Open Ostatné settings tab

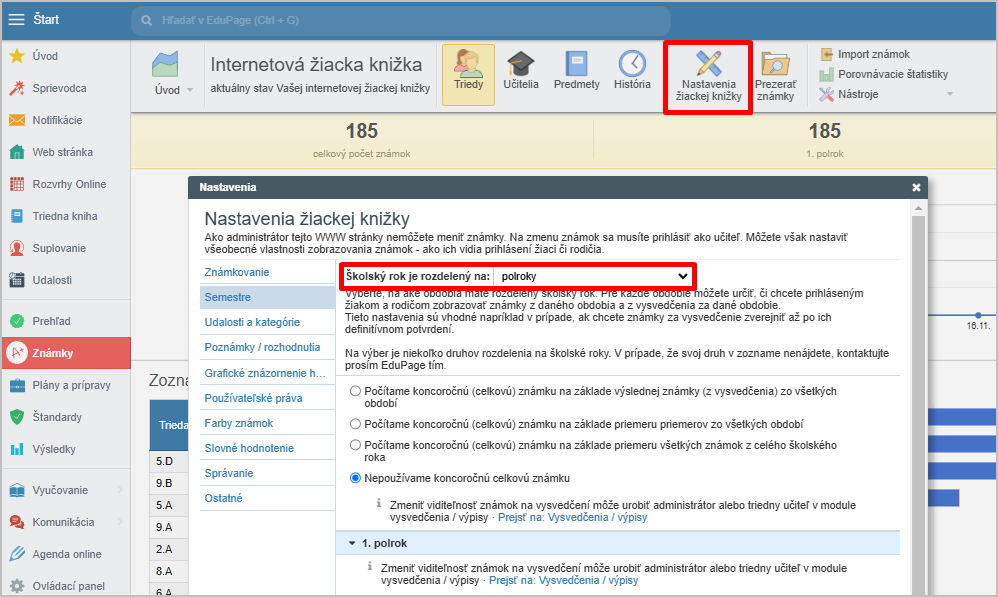click(267, 498)
